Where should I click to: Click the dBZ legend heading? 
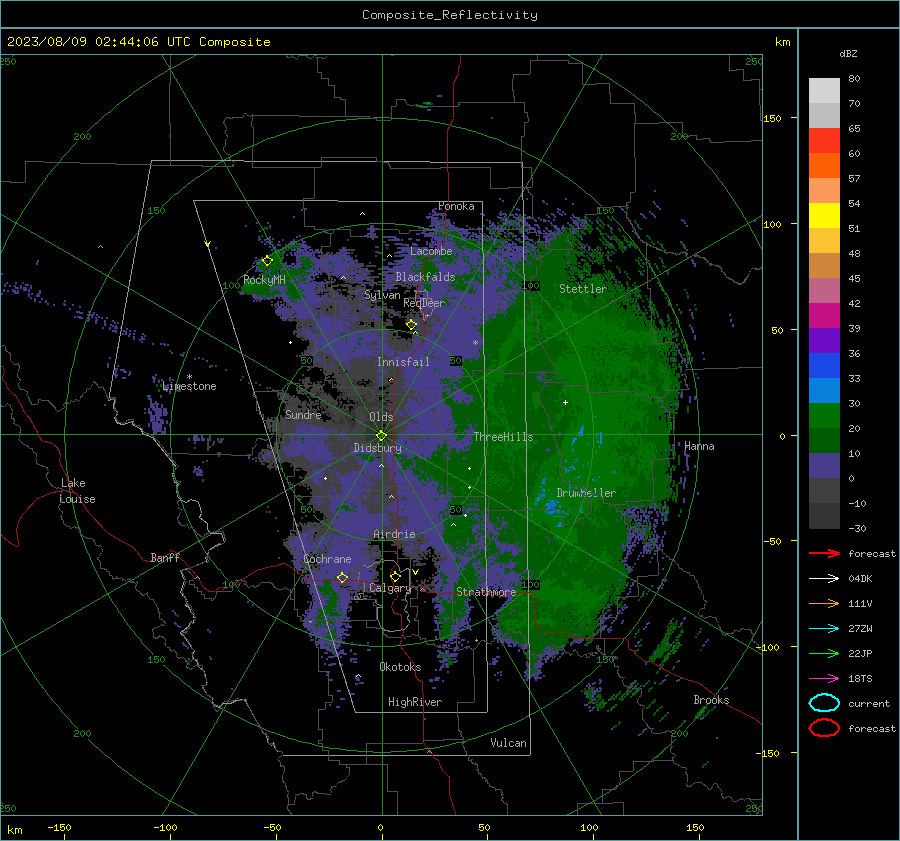pos(848,53)
